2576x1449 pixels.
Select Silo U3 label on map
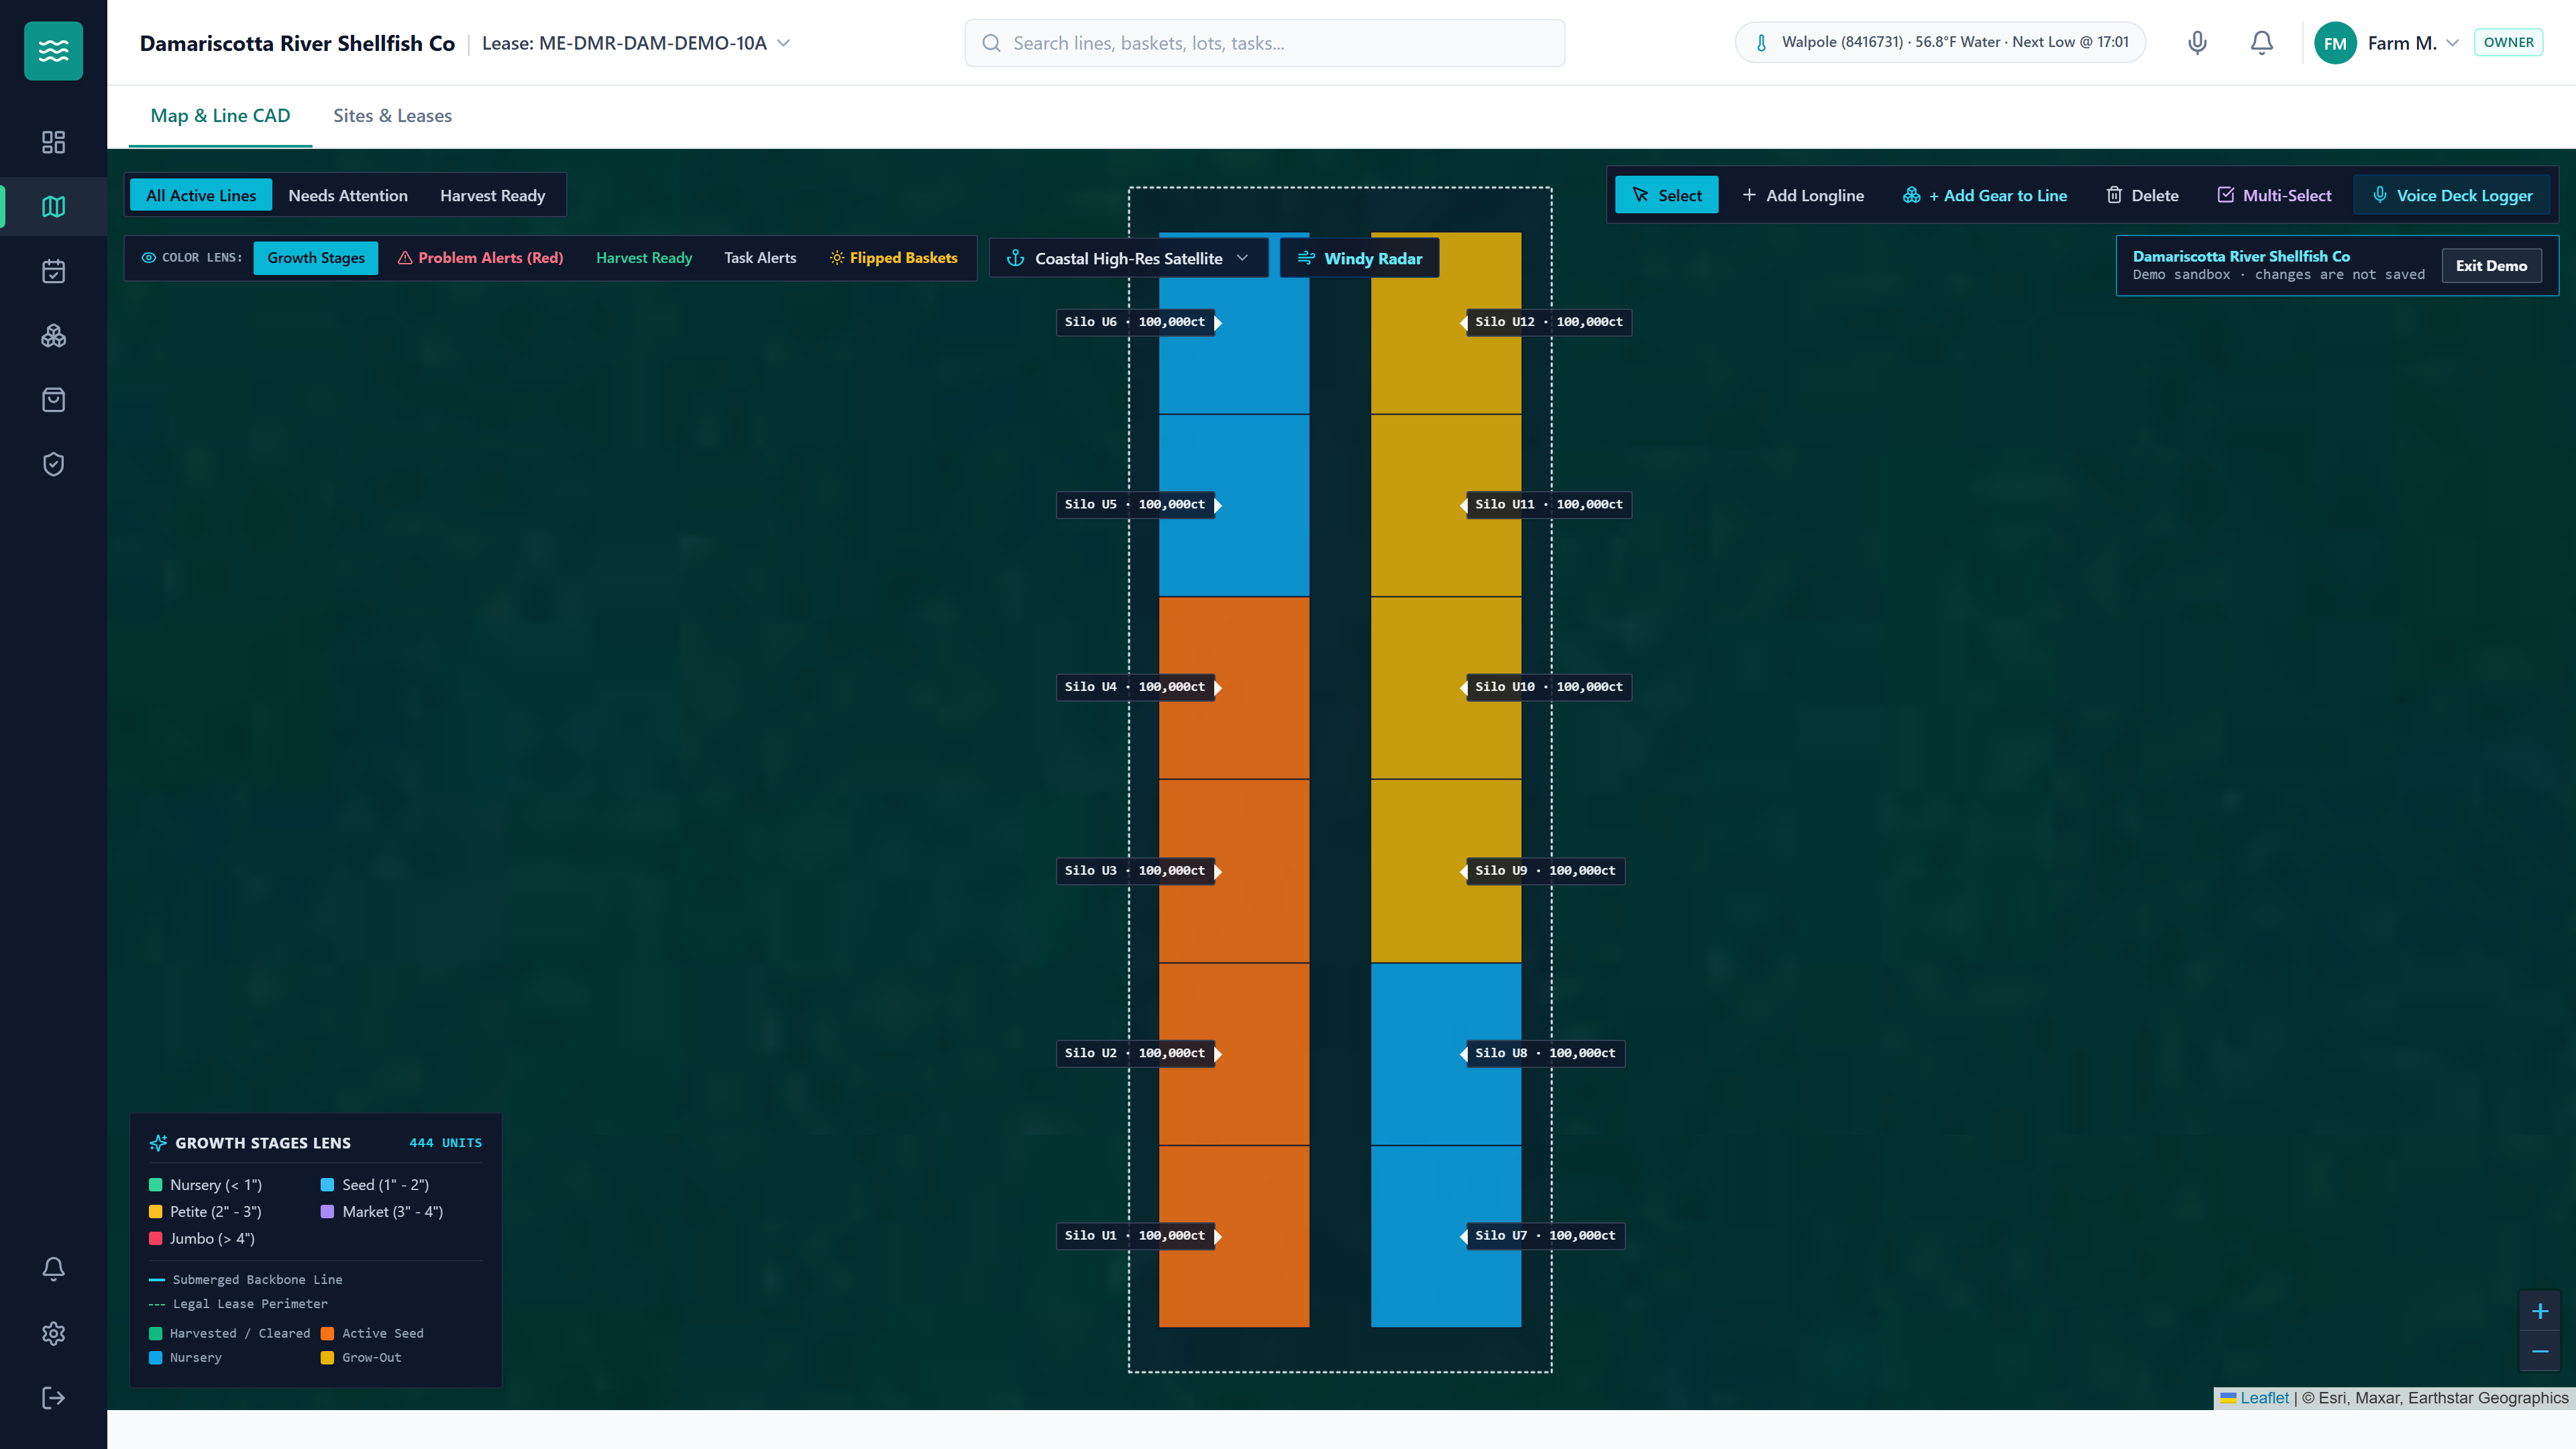(1135, 871)
